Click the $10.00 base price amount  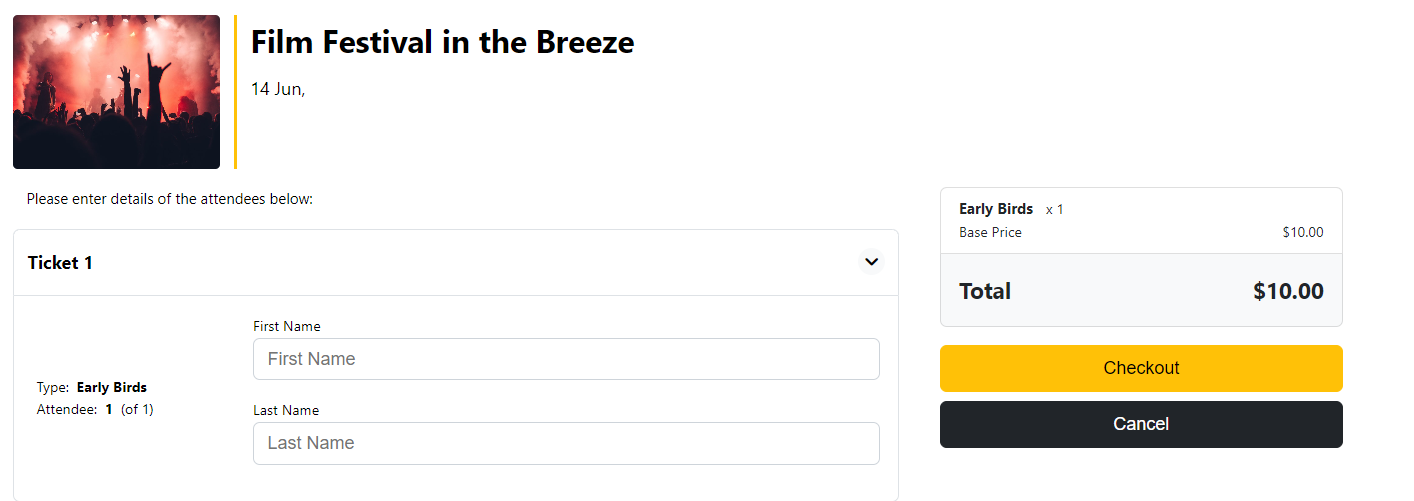tap(1302, 233)
